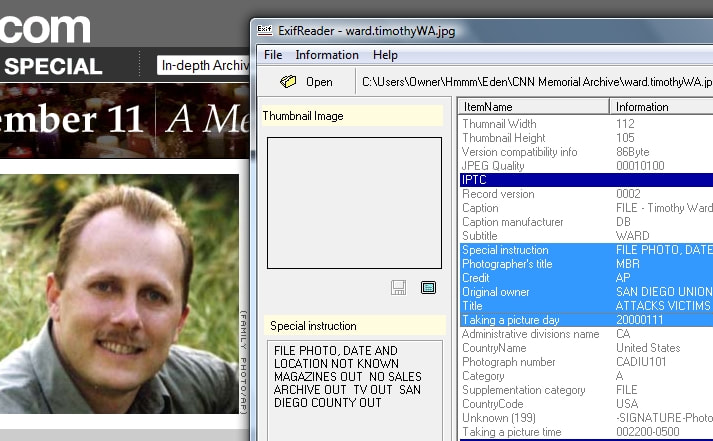This screenshot has width=713, height=441.
Task: Select the IPTC section row
Action: pos(585,180)
